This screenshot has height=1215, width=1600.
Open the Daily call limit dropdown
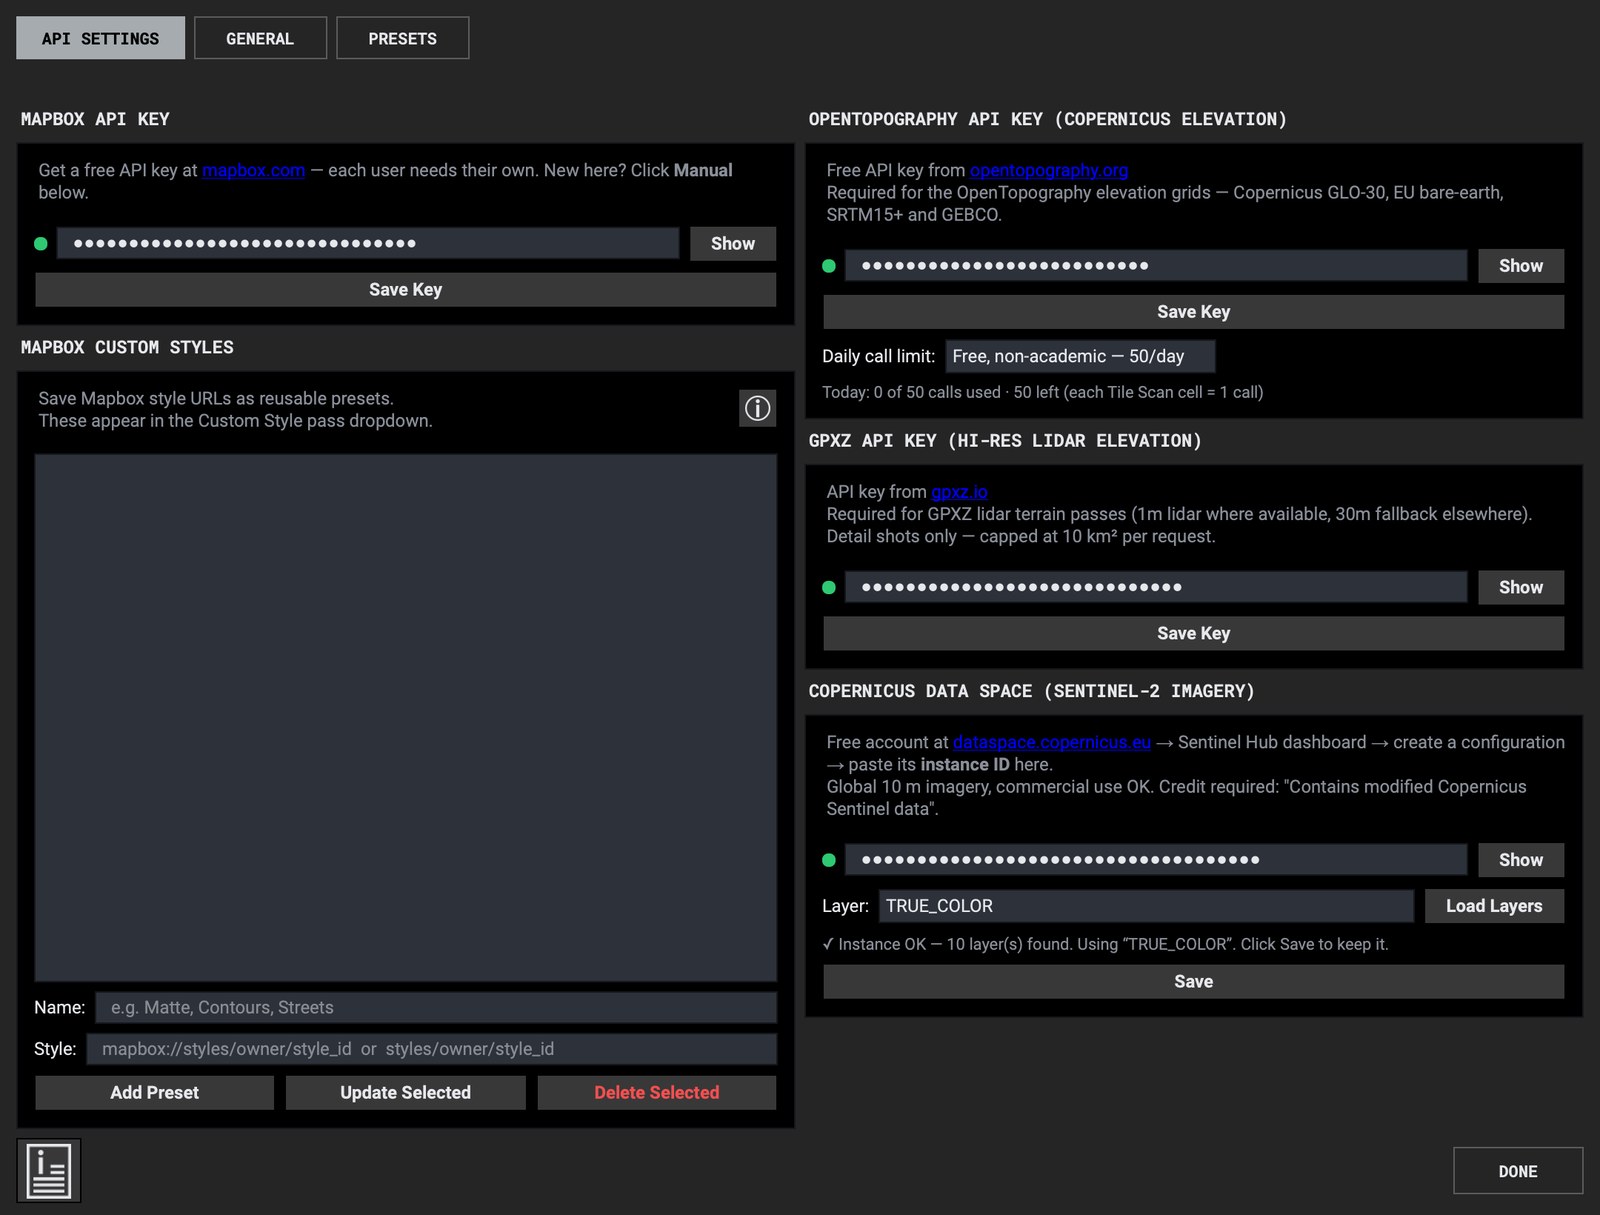coord(1080,357)
